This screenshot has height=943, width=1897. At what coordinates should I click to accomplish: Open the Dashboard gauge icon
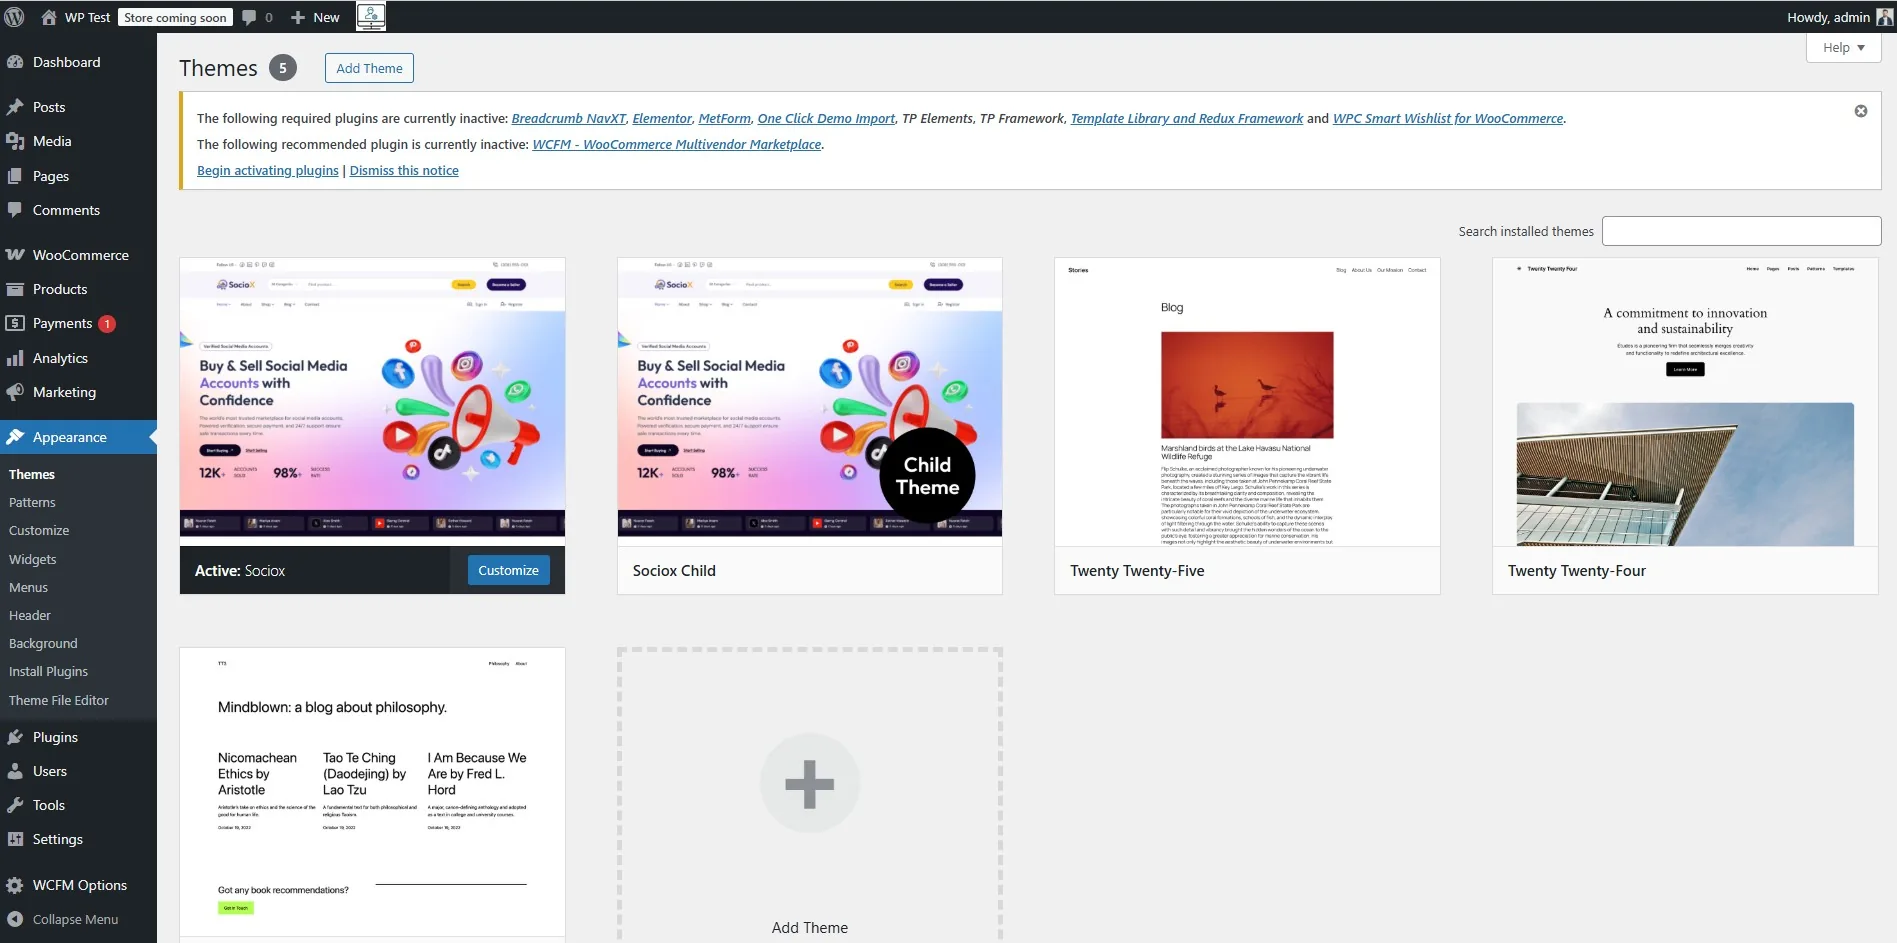coord(15,62)
